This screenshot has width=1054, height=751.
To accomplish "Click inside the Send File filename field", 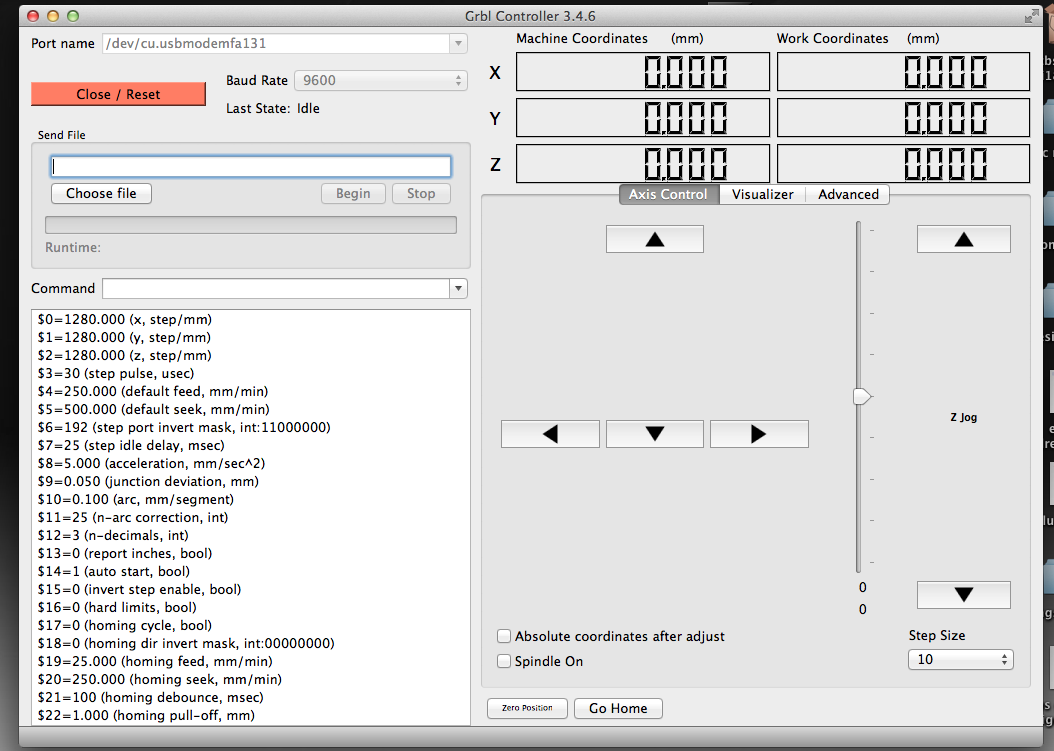I will pyautogui.click(x=250, y=165).
